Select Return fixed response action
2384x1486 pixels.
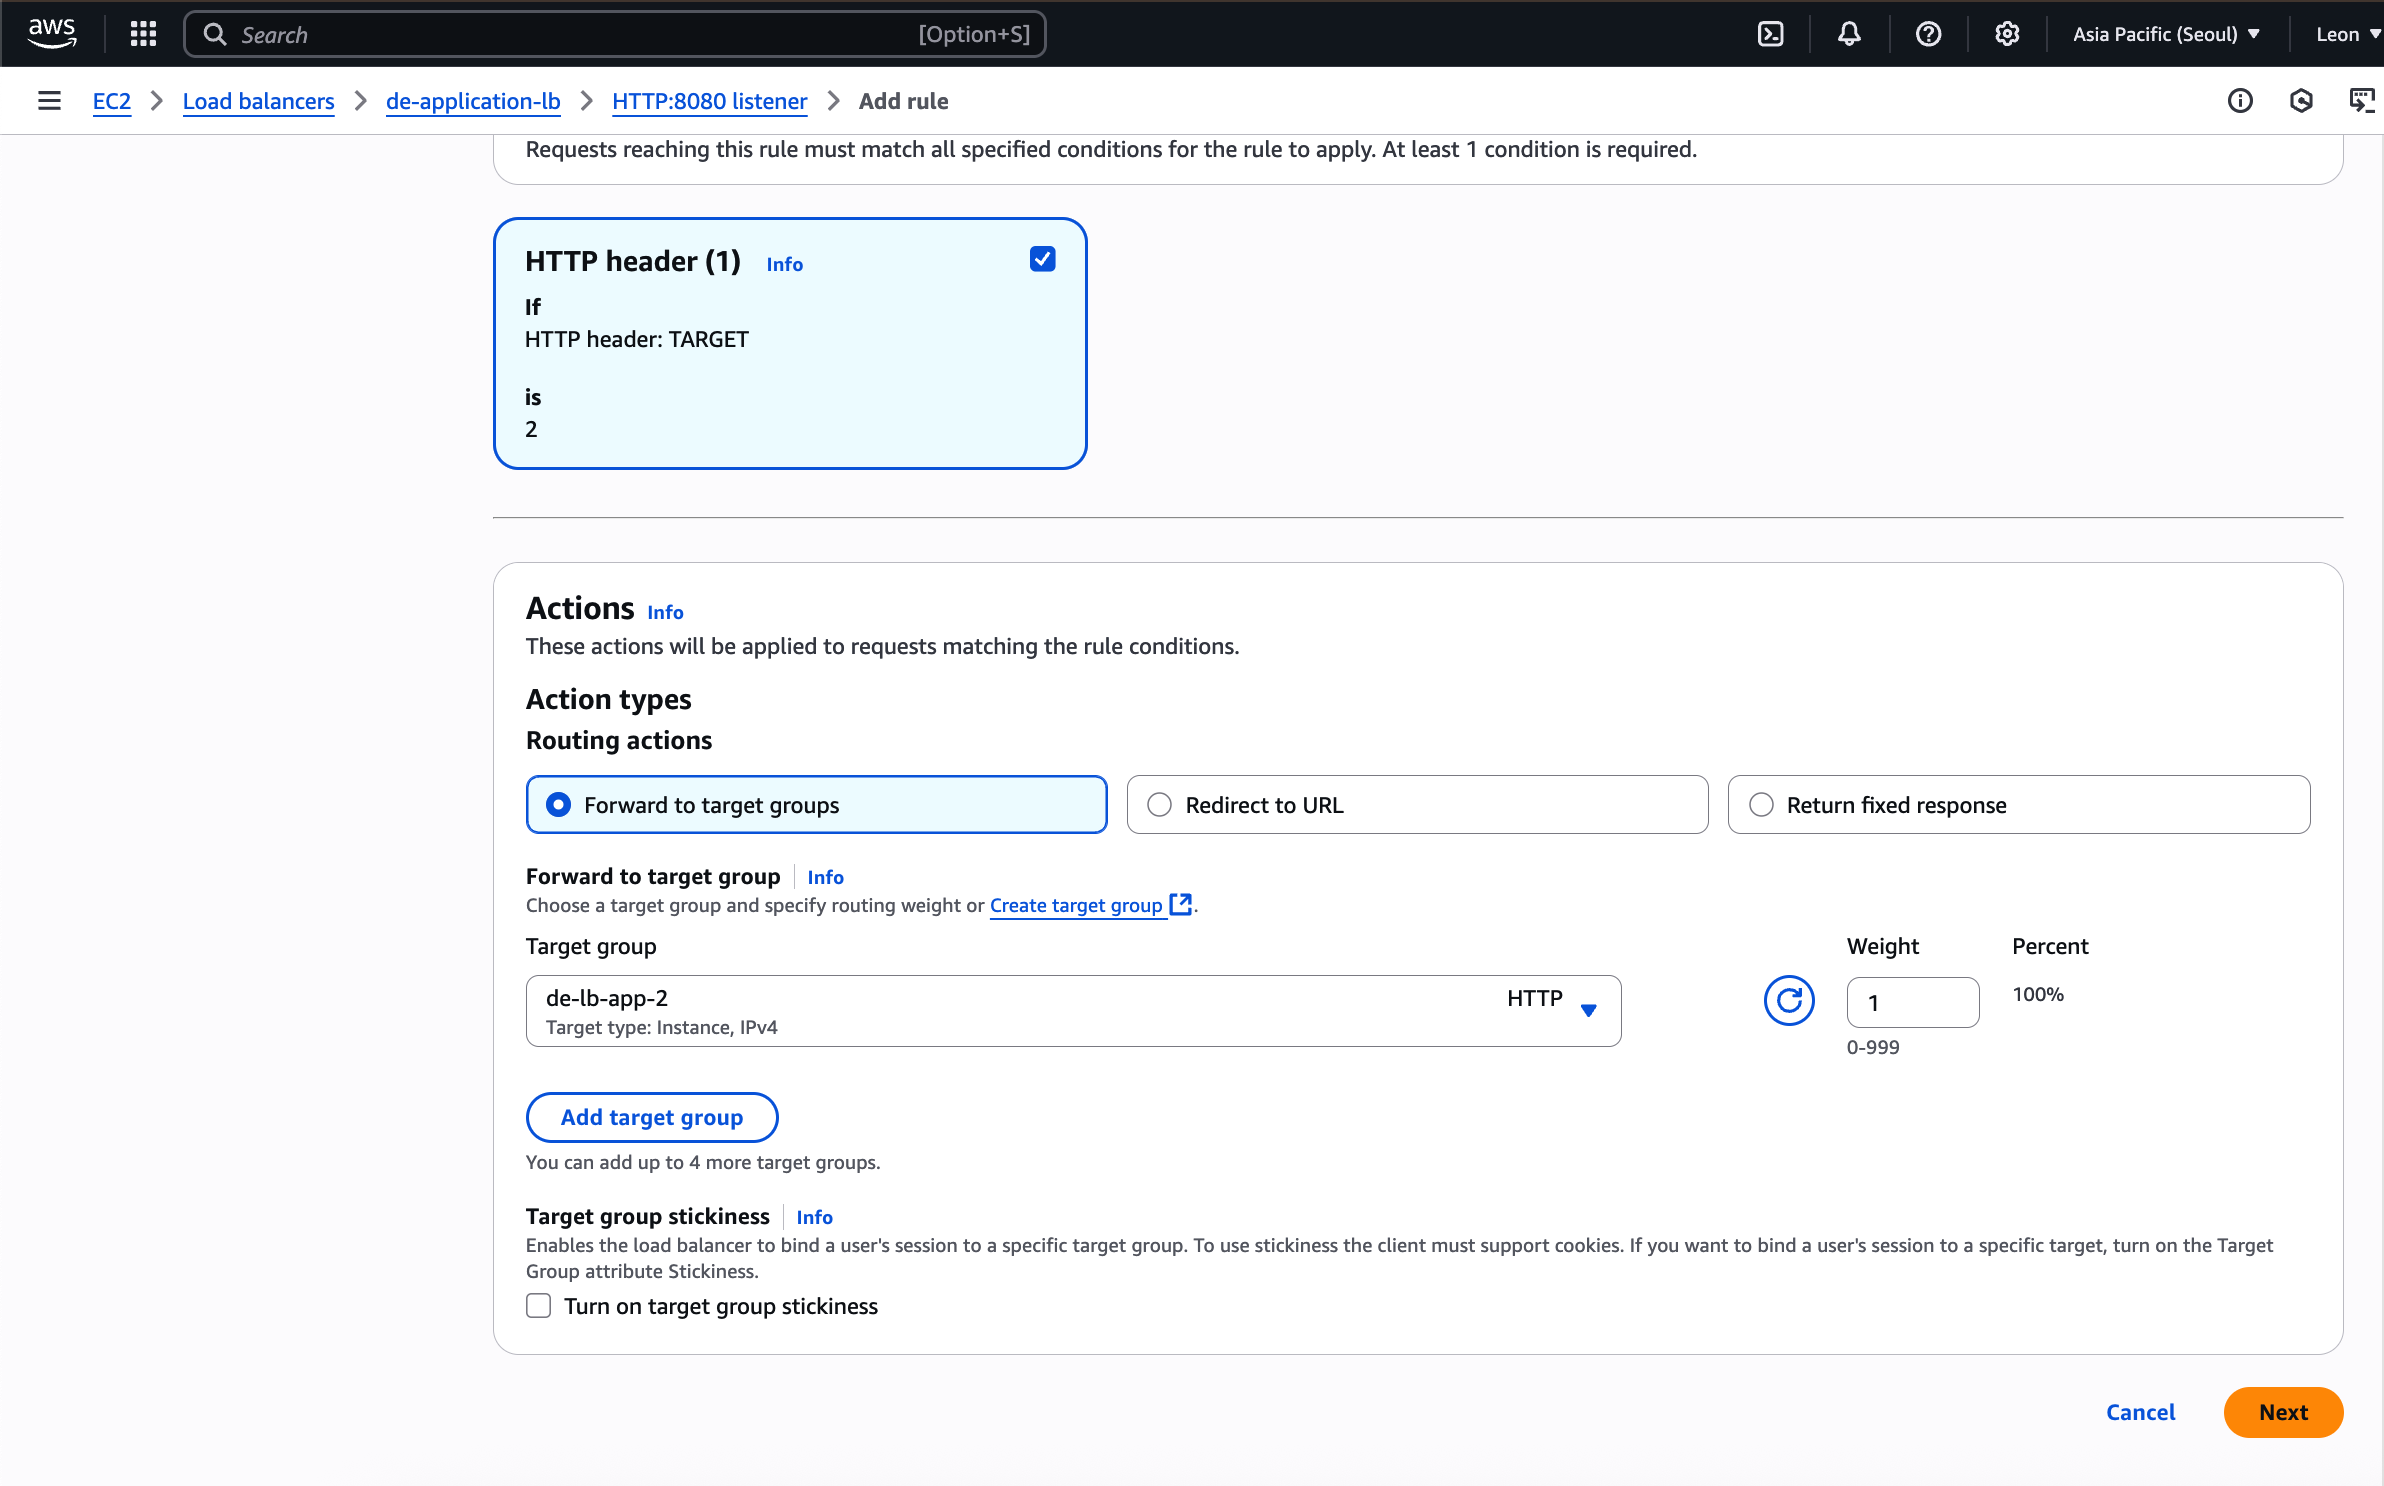pos(1761,804)
